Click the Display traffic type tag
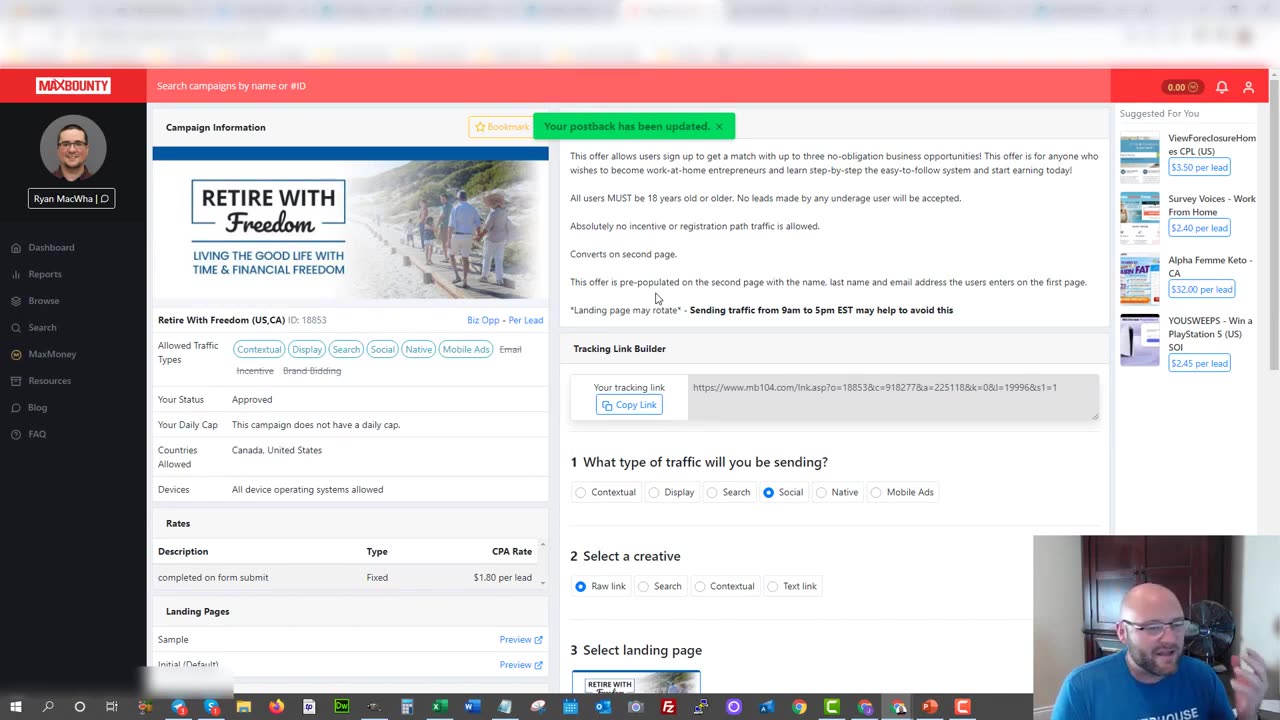The height and width of the screenshot is (720, 1280). click(307, 349)
